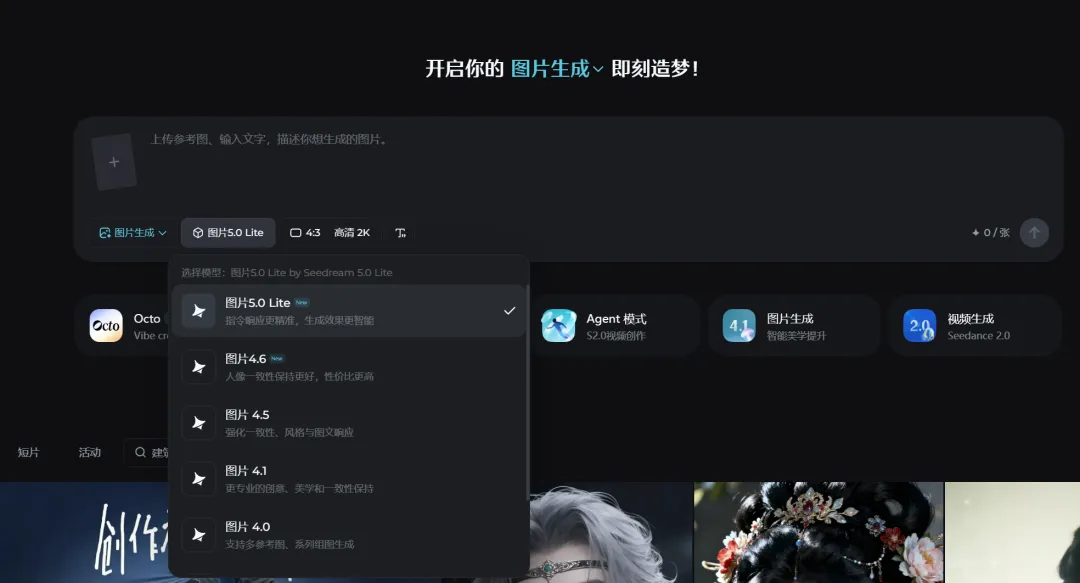Click the 2.0 视频生成 card icon
The height and width of the screenshot is (583, 1080).
coord(920,325)
